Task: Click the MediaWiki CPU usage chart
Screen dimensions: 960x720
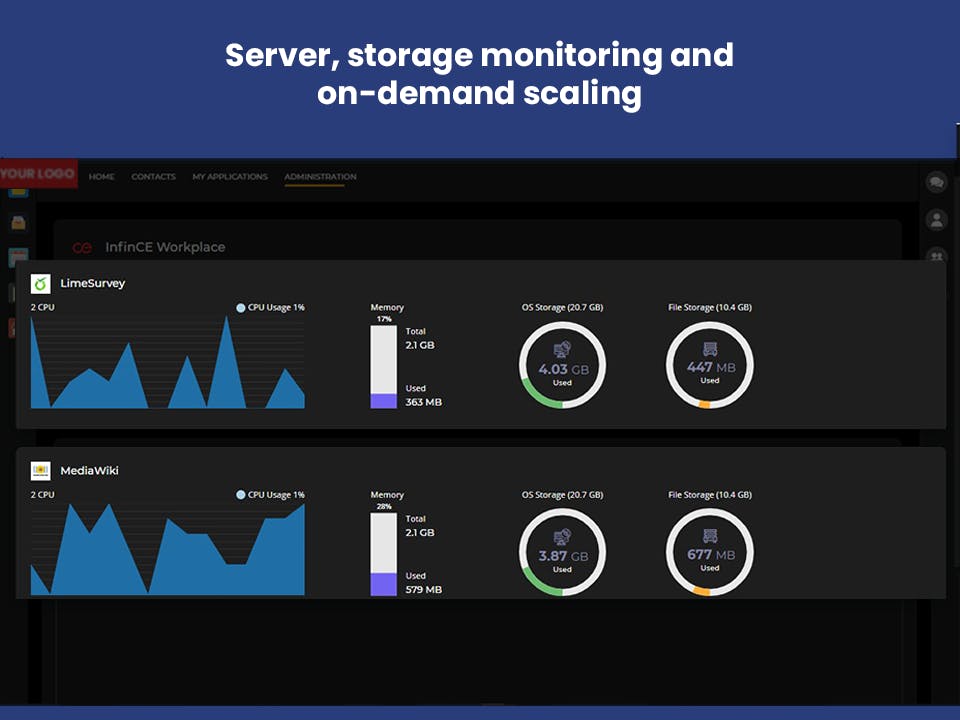Action: click(168, 549)
